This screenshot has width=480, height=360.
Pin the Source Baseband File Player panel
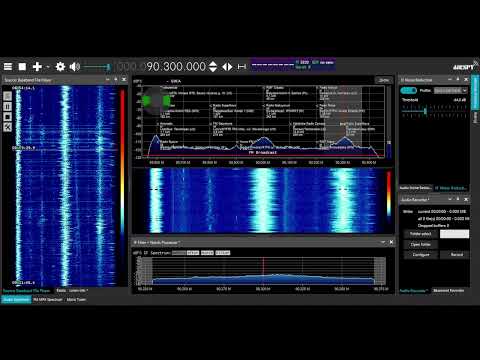click(x=116, y=80)
